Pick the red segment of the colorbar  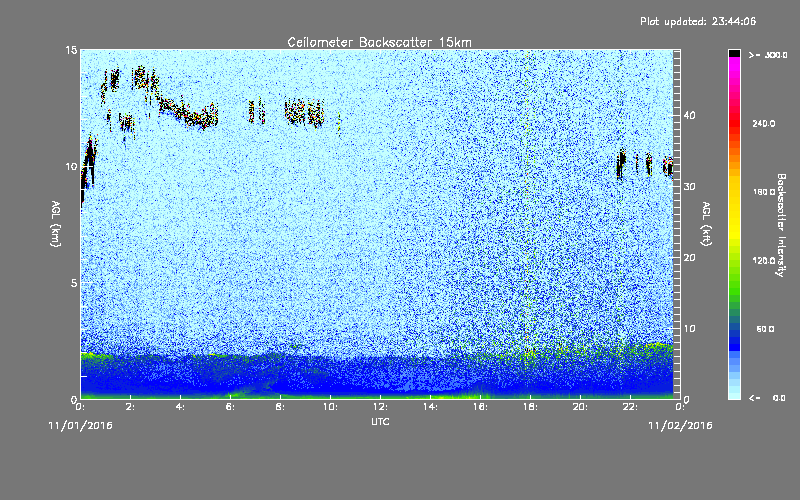[x=734, y=122]
